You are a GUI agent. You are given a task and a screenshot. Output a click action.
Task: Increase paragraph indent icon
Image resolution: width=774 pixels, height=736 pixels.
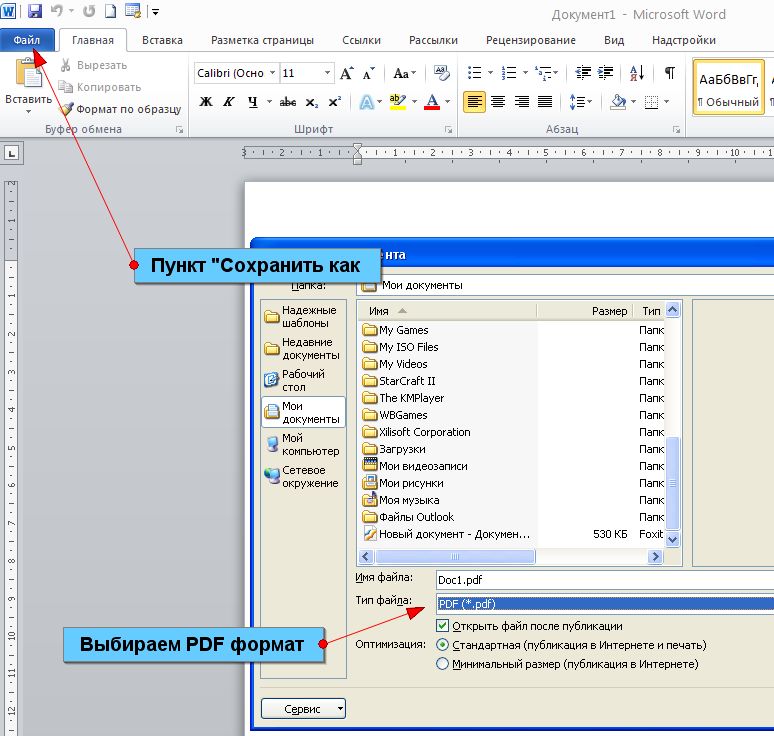tap(605, 73)
